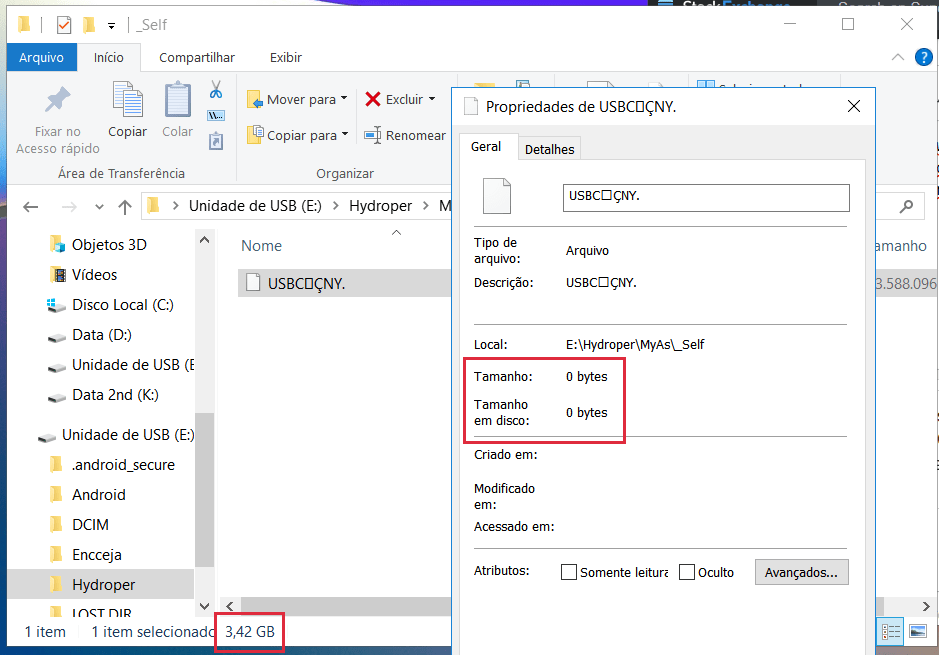
Task: Open the Exibir ribbon tab
Action: click(x=285, y=57)
